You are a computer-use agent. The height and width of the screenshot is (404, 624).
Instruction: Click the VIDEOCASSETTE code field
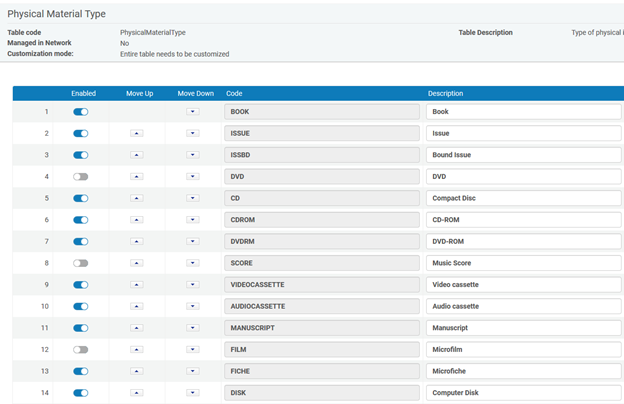pos(322,285)
